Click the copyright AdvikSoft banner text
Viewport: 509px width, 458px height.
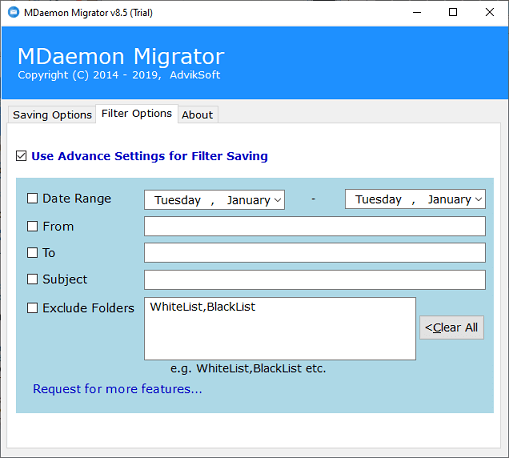(x=119, y=75)
